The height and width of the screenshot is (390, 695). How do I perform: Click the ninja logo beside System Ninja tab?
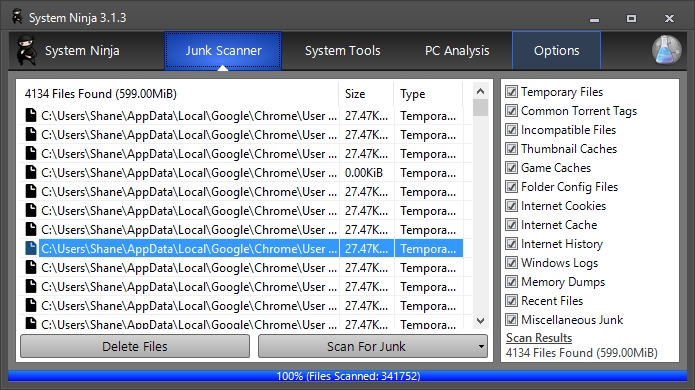click(x=26, y=51)
